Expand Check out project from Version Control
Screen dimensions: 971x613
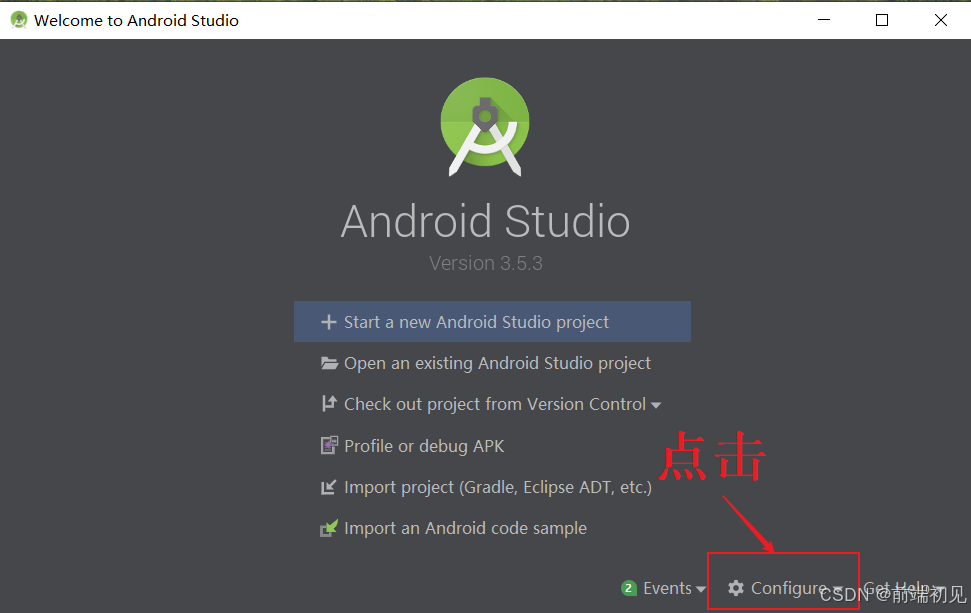tap(491, 404)
